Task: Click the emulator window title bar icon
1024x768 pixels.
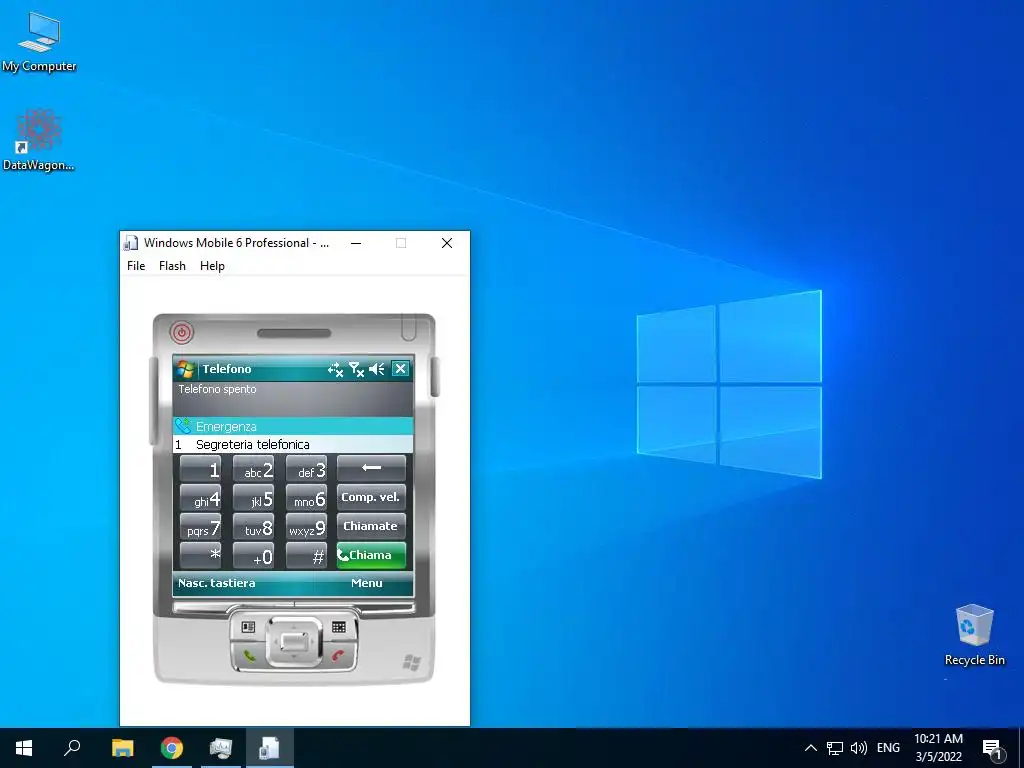Action: pos(131,243)
